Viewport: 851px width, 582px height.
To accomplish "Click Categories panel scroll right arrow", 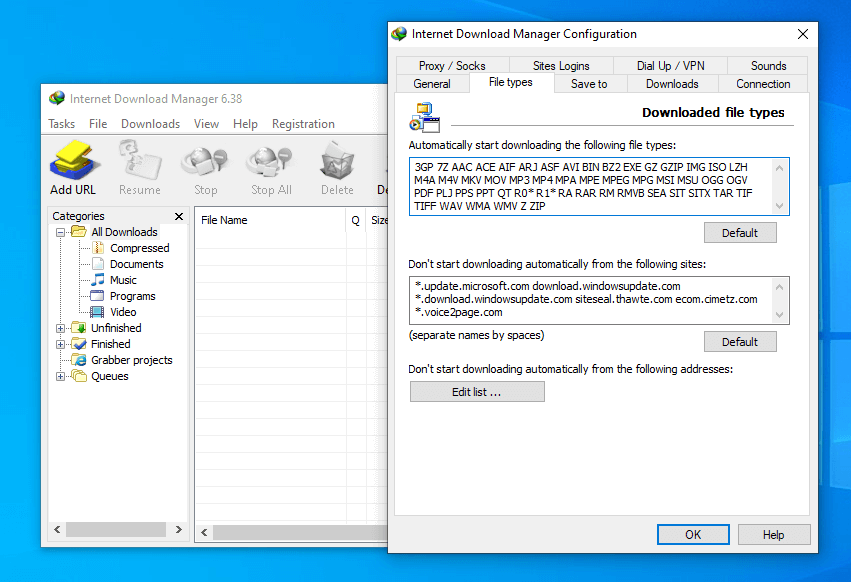I will tap(179, 529).
